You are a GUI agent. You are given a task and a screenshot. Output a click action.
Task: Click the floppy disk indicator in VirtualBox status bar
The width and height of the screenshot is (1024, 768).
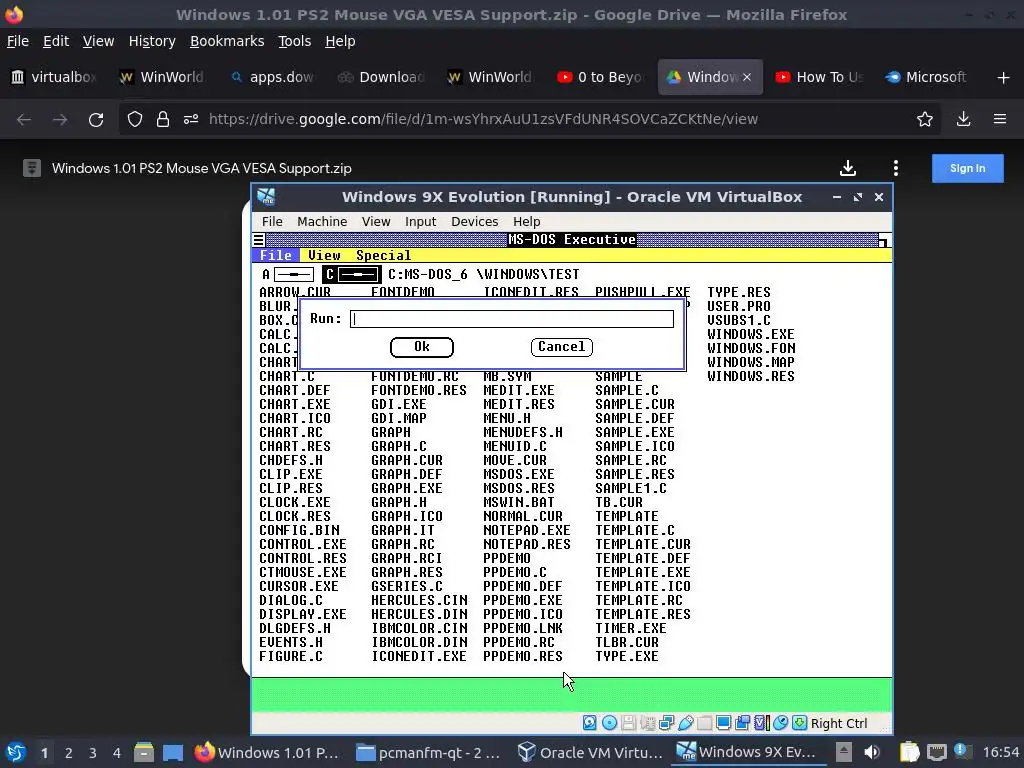(628, 722)
